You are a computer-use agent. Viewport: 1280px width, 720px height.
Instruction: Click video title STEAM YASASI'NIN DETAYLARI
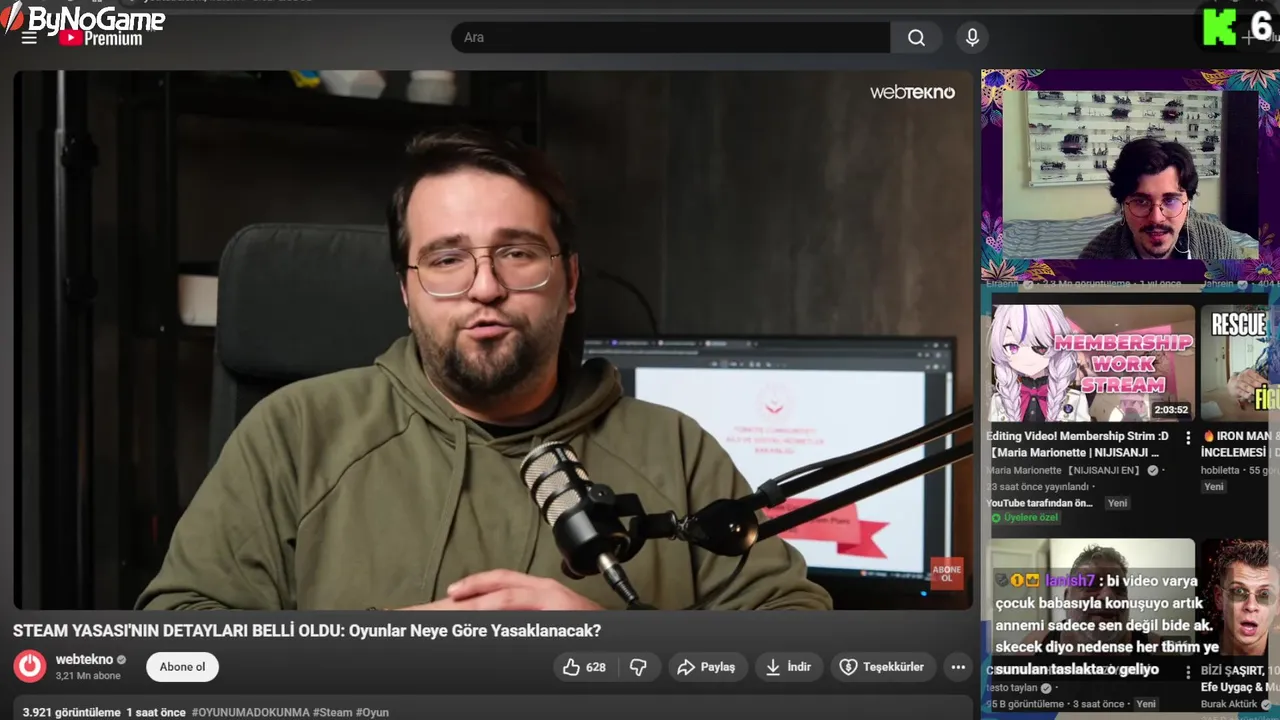(307, 631)
